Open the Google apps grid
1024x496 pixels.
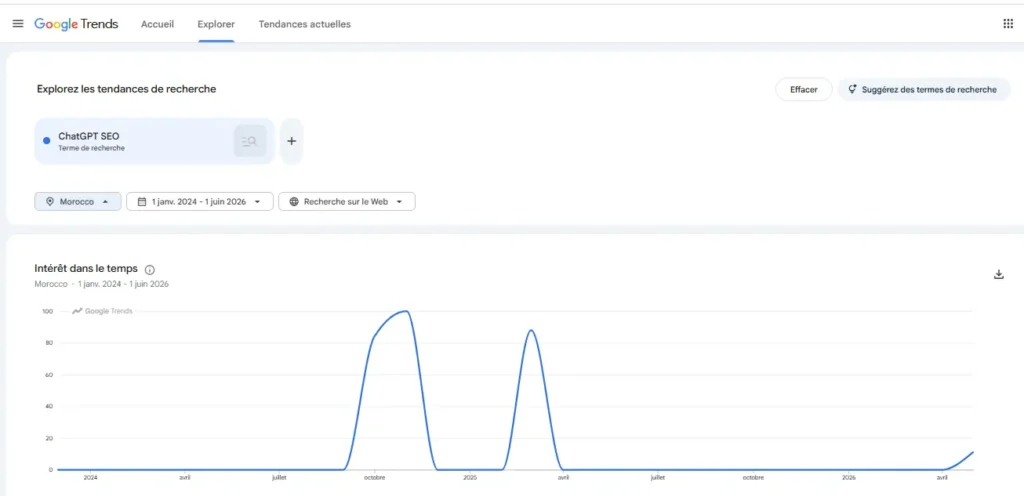coord(1008,23)
